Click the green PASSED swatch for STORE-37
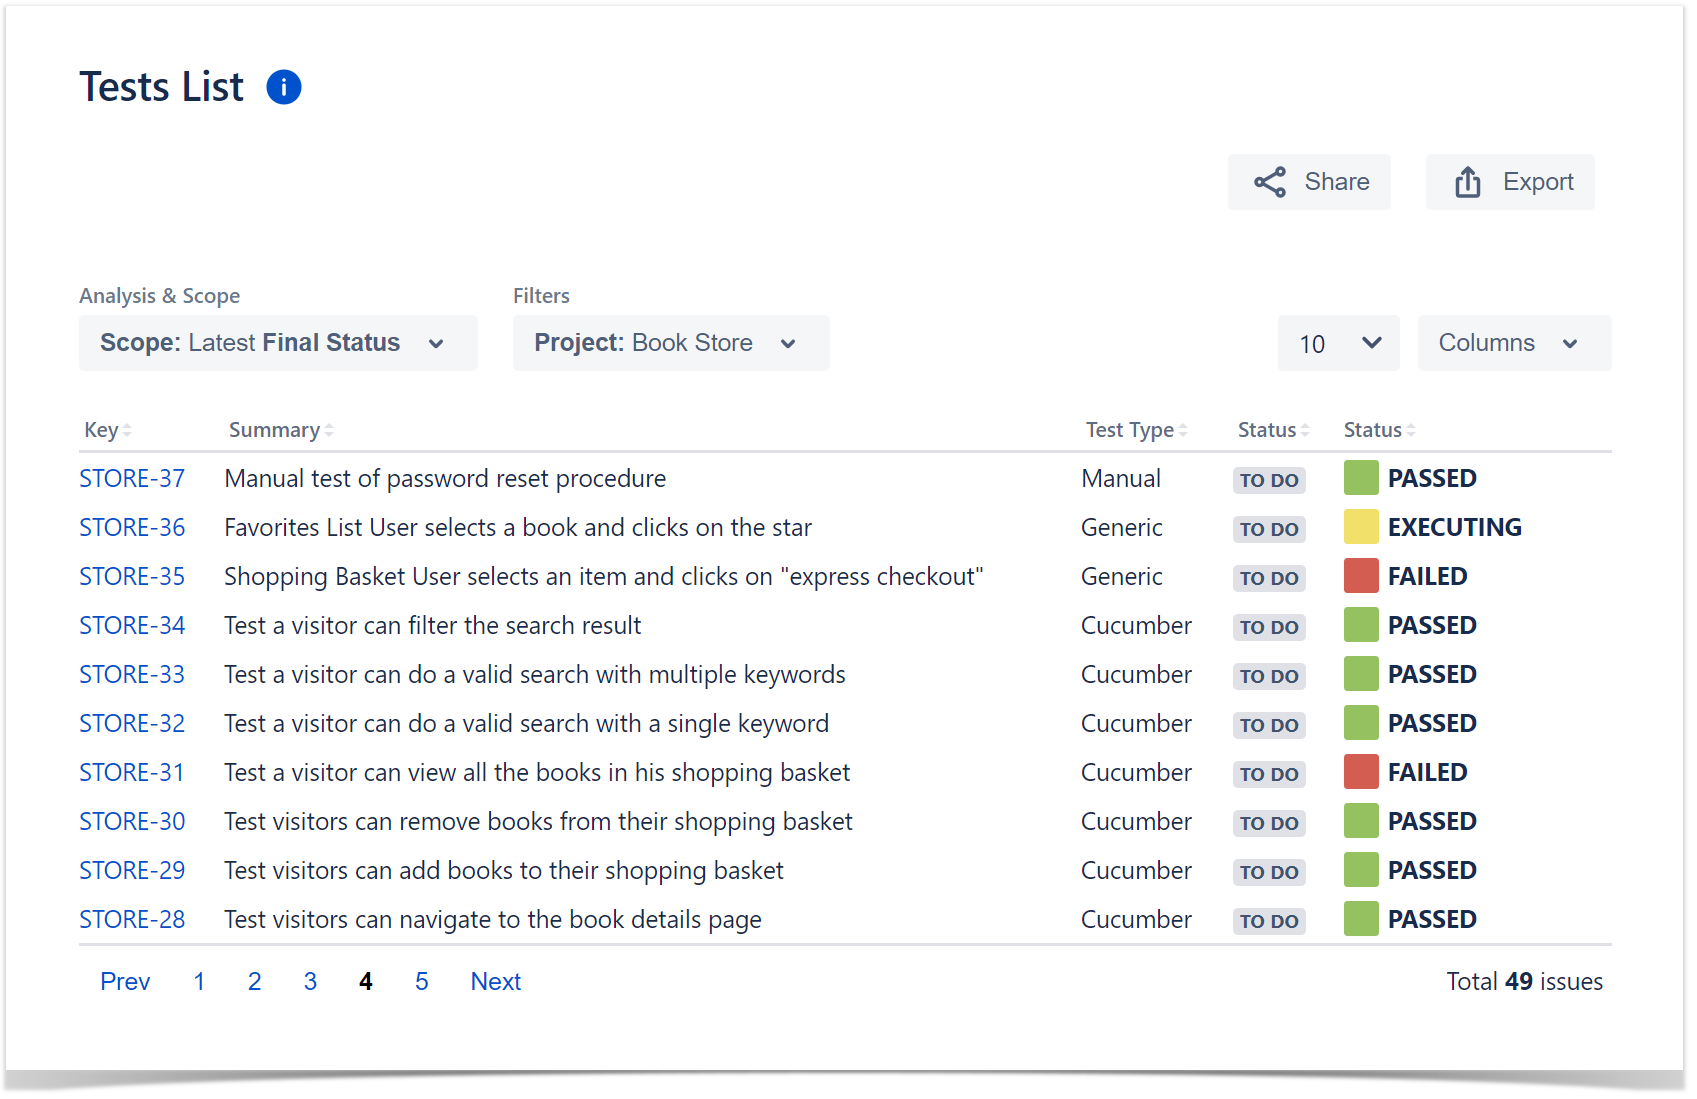Image resolution: width=1697 pixels, height=1099 pixels. [x=1361, y=478]
